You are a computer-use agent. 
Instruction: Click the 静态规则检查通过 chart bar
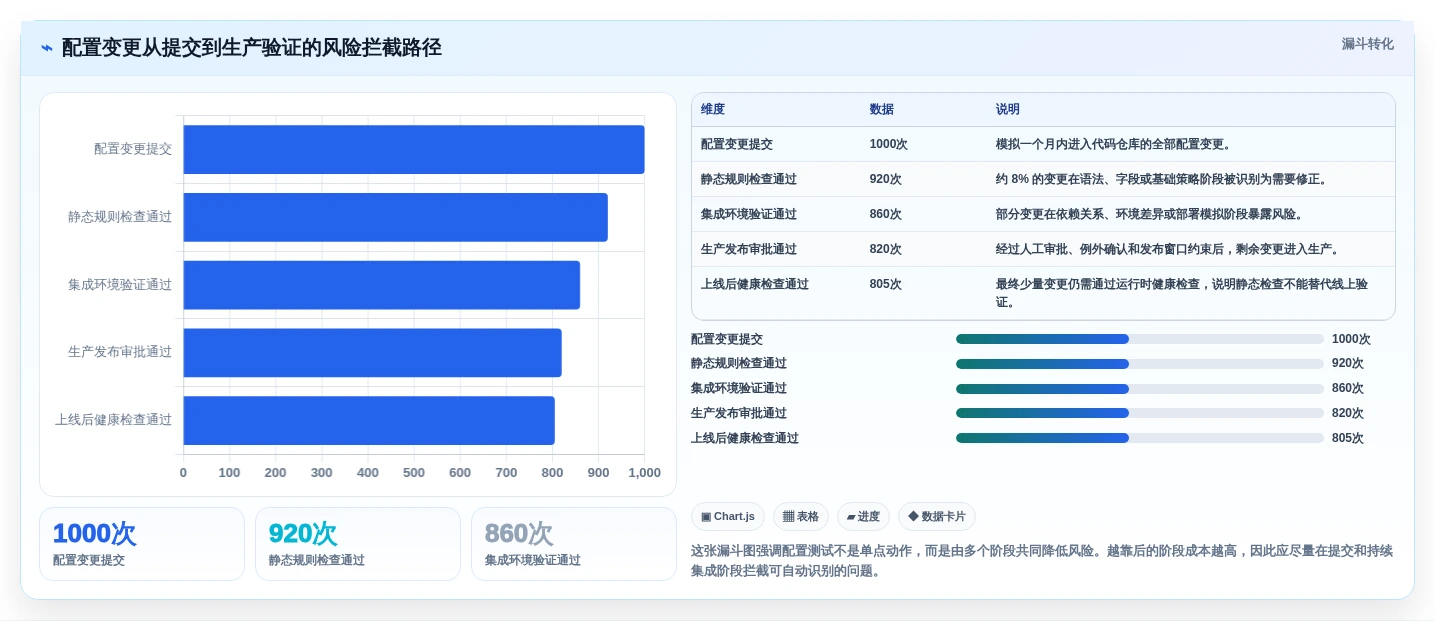(395, 217)
